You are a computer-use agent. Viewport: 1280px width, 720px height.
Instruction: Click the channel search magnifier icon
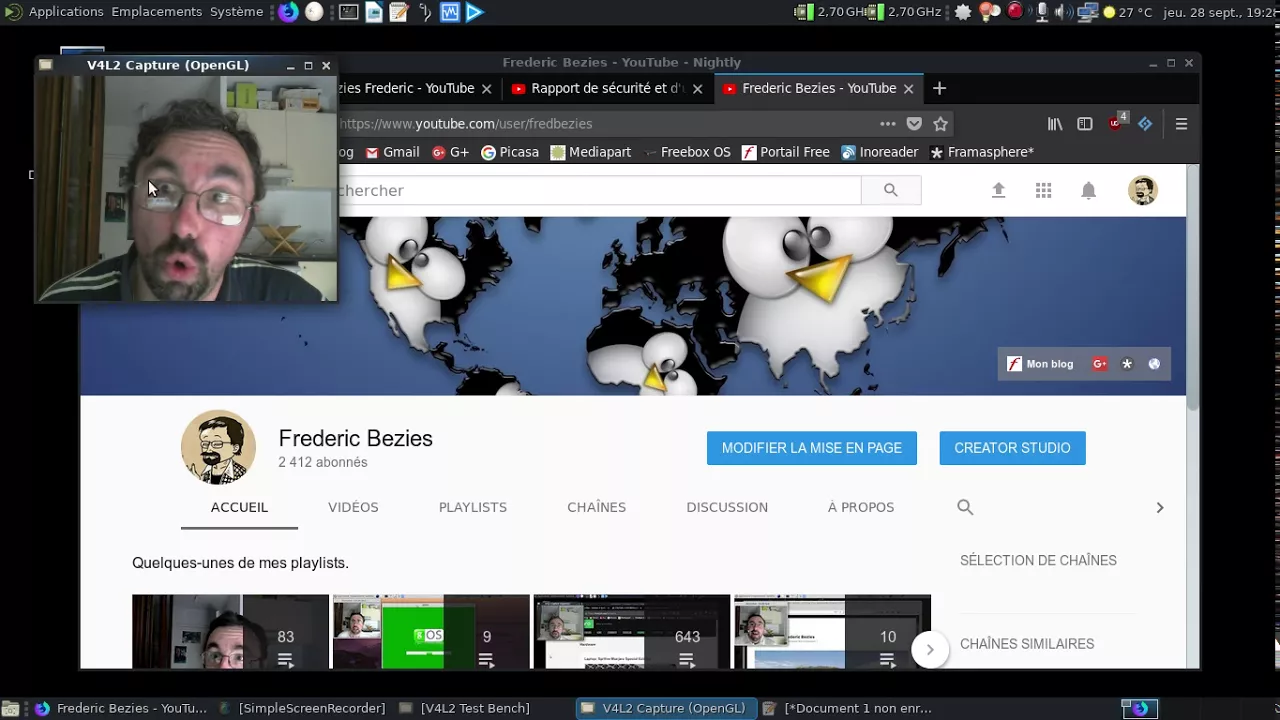click(965, 507)
